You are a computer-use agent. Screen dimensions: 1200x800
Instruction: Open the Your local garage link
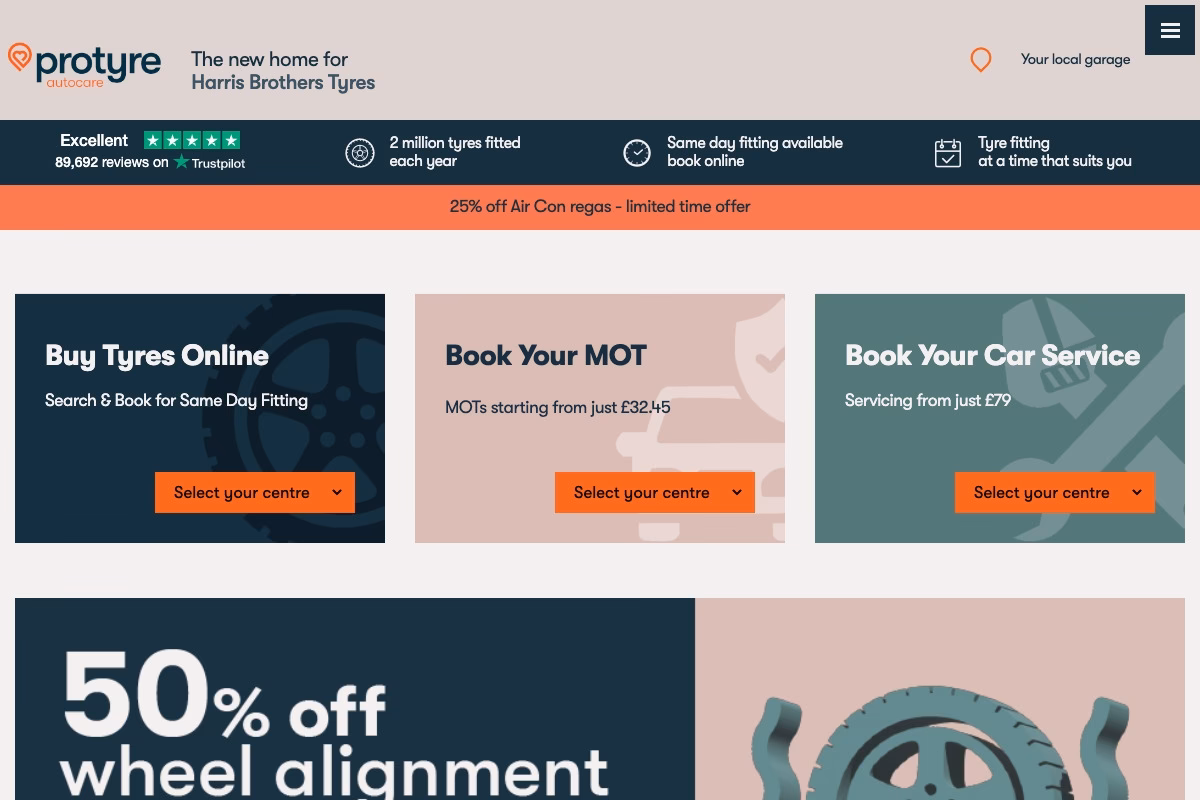pyautogui.click(x=1075, y=59)
